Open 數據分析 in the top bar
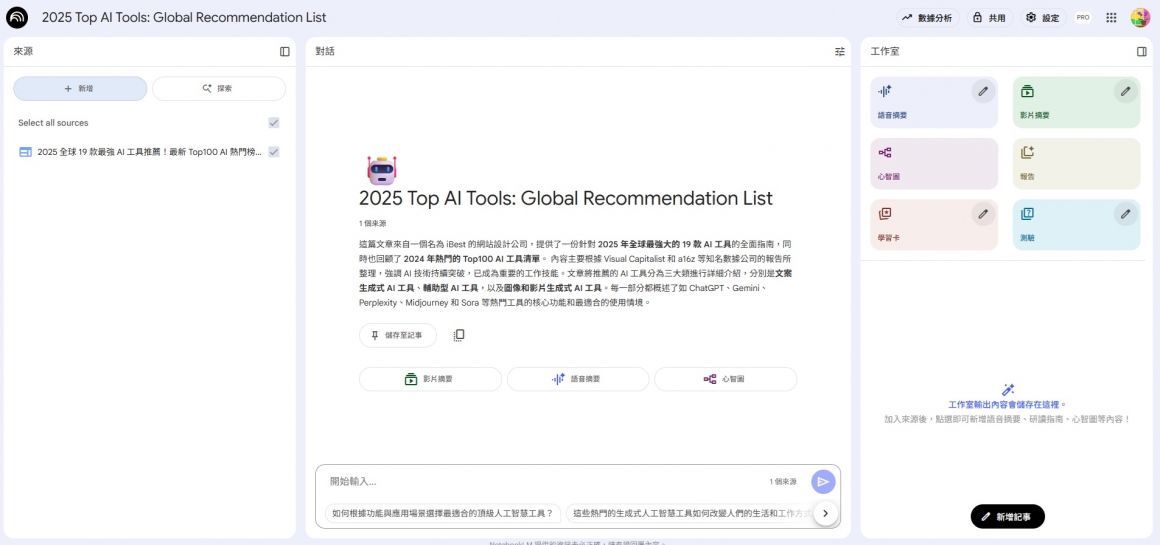The width and height of the screenshot is (1160, 545). (x=927, y=18)
